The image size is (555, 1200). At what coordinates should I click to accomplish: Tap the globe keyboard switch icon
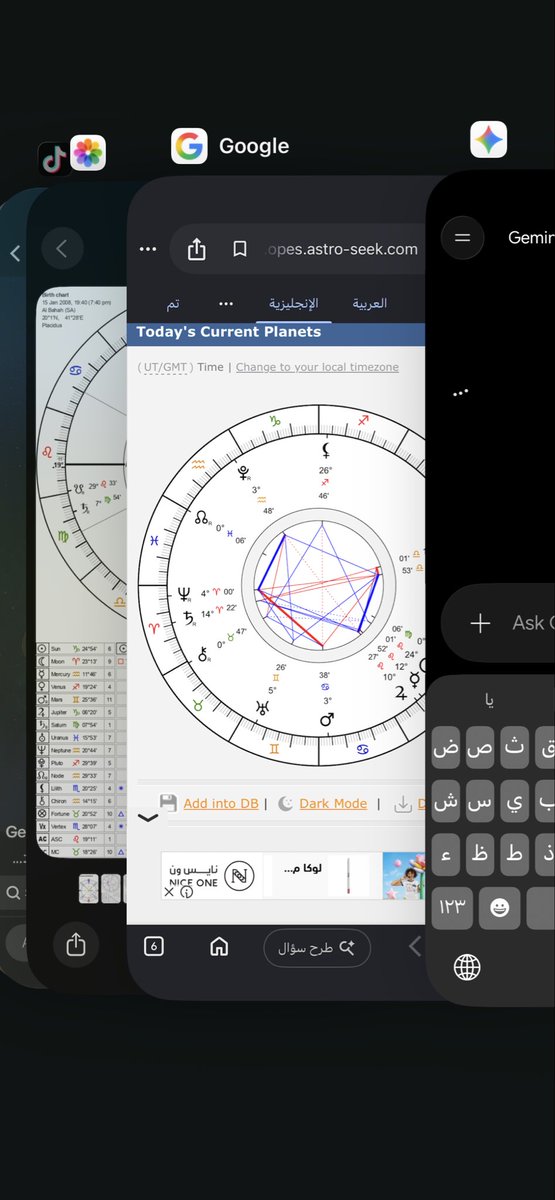click(467, 967)
